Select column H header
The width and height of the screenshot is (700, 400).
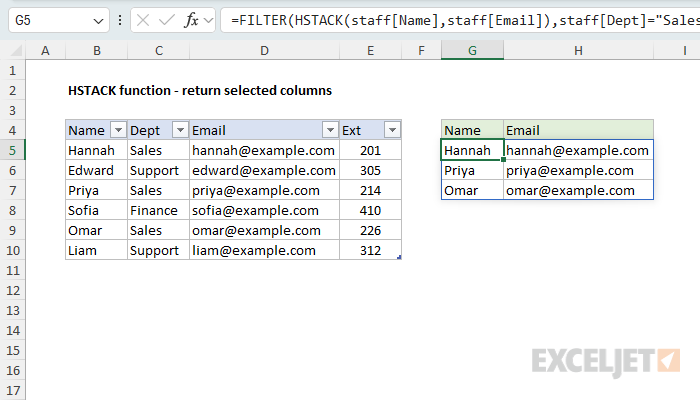pyautogui.click(x=578, y=51)
